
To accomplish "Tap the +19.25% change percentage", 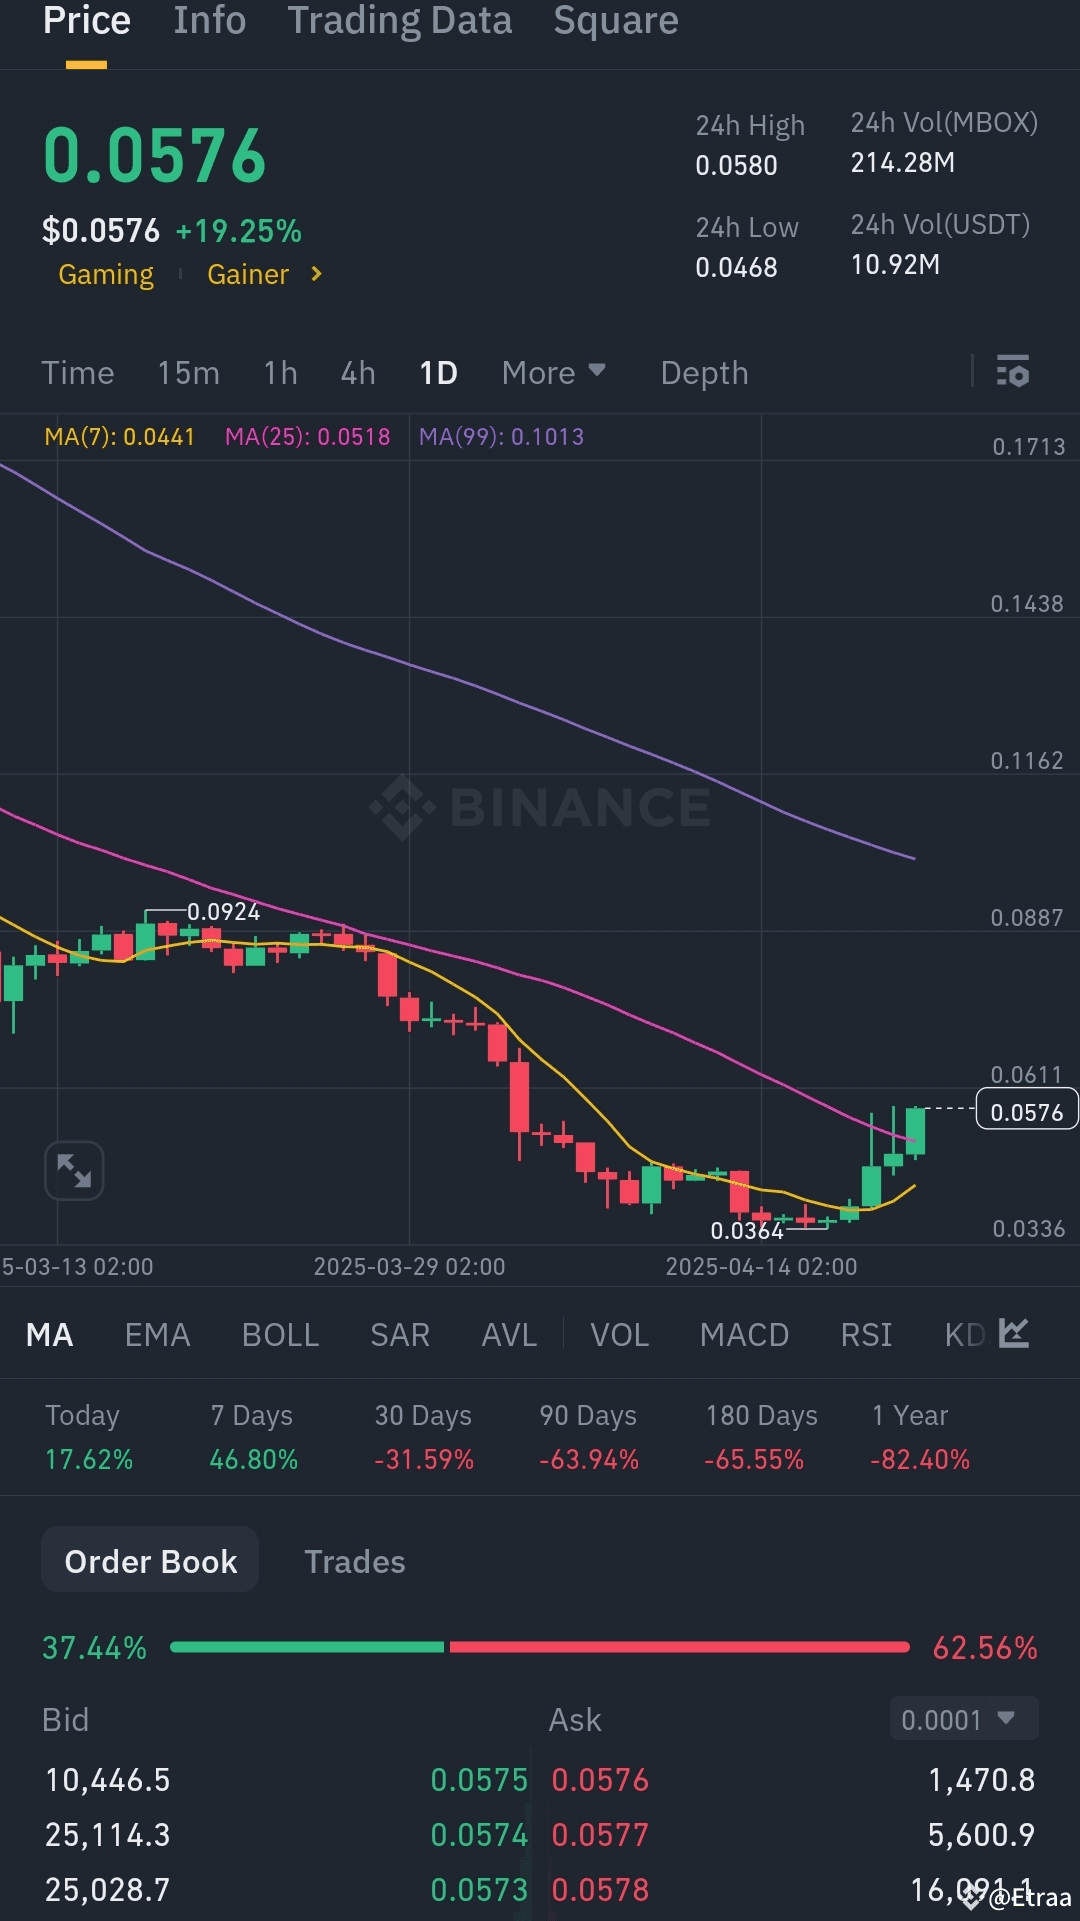I will [238, 231].
